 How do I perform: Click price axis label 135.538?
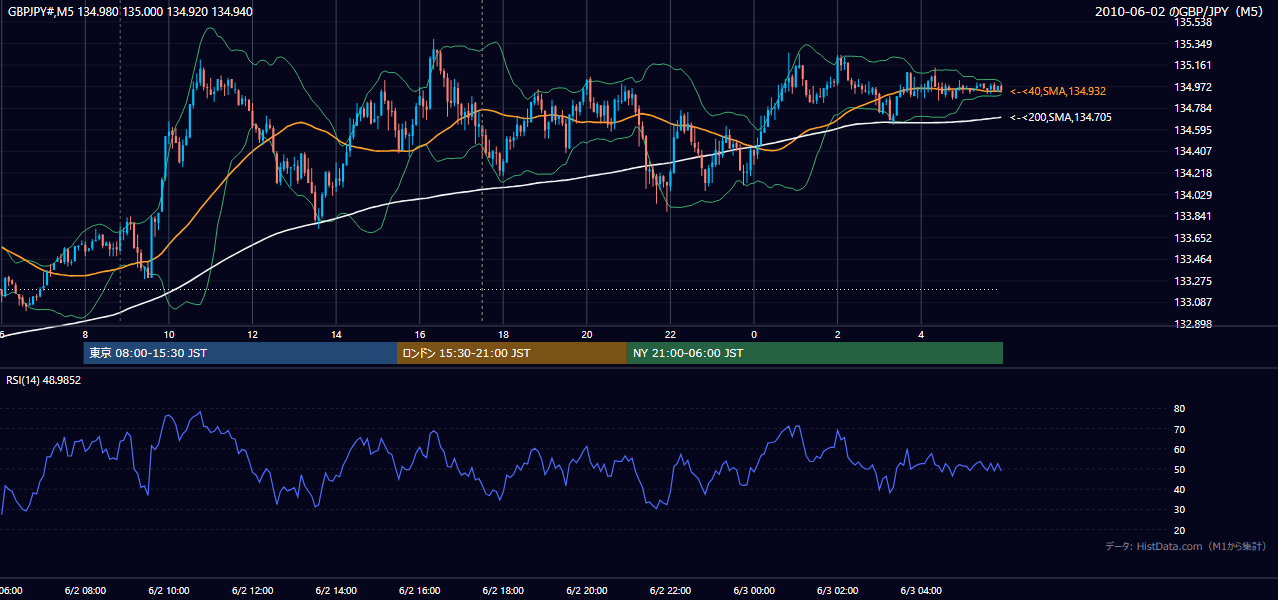[1192, 22]
